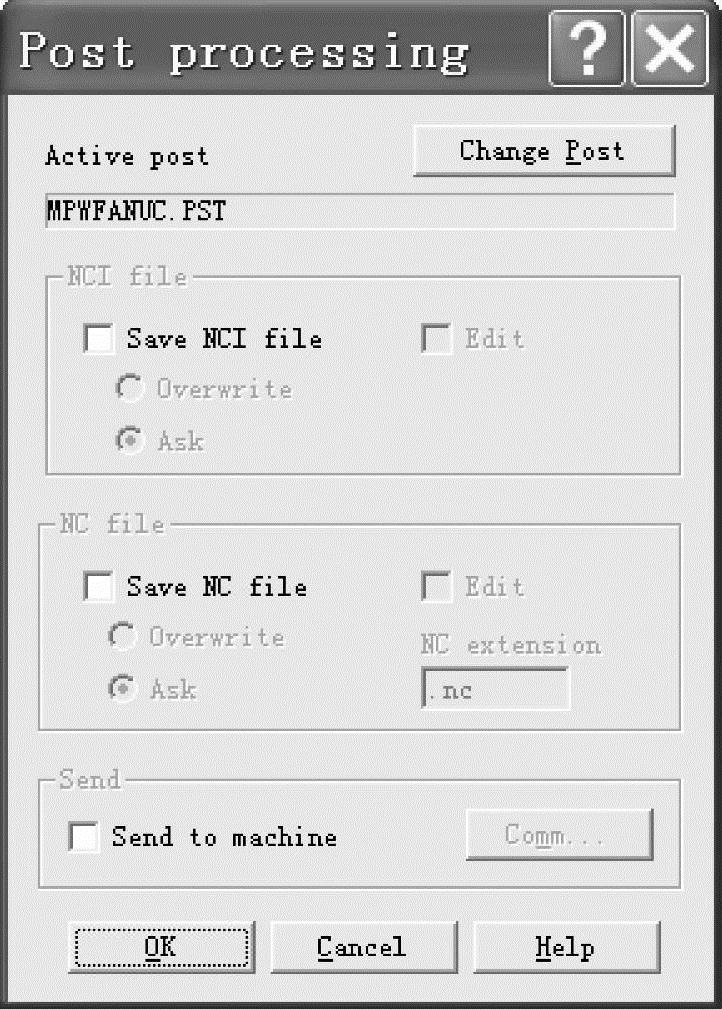Toggle Edit checkbox in NC file group

click(x=436, y=587)
